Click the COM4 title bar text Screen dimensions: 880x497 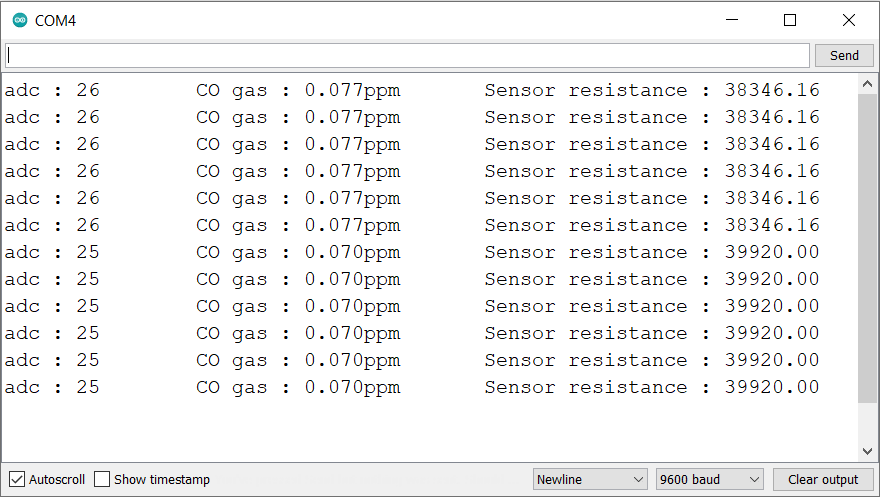tap(55, 21)
